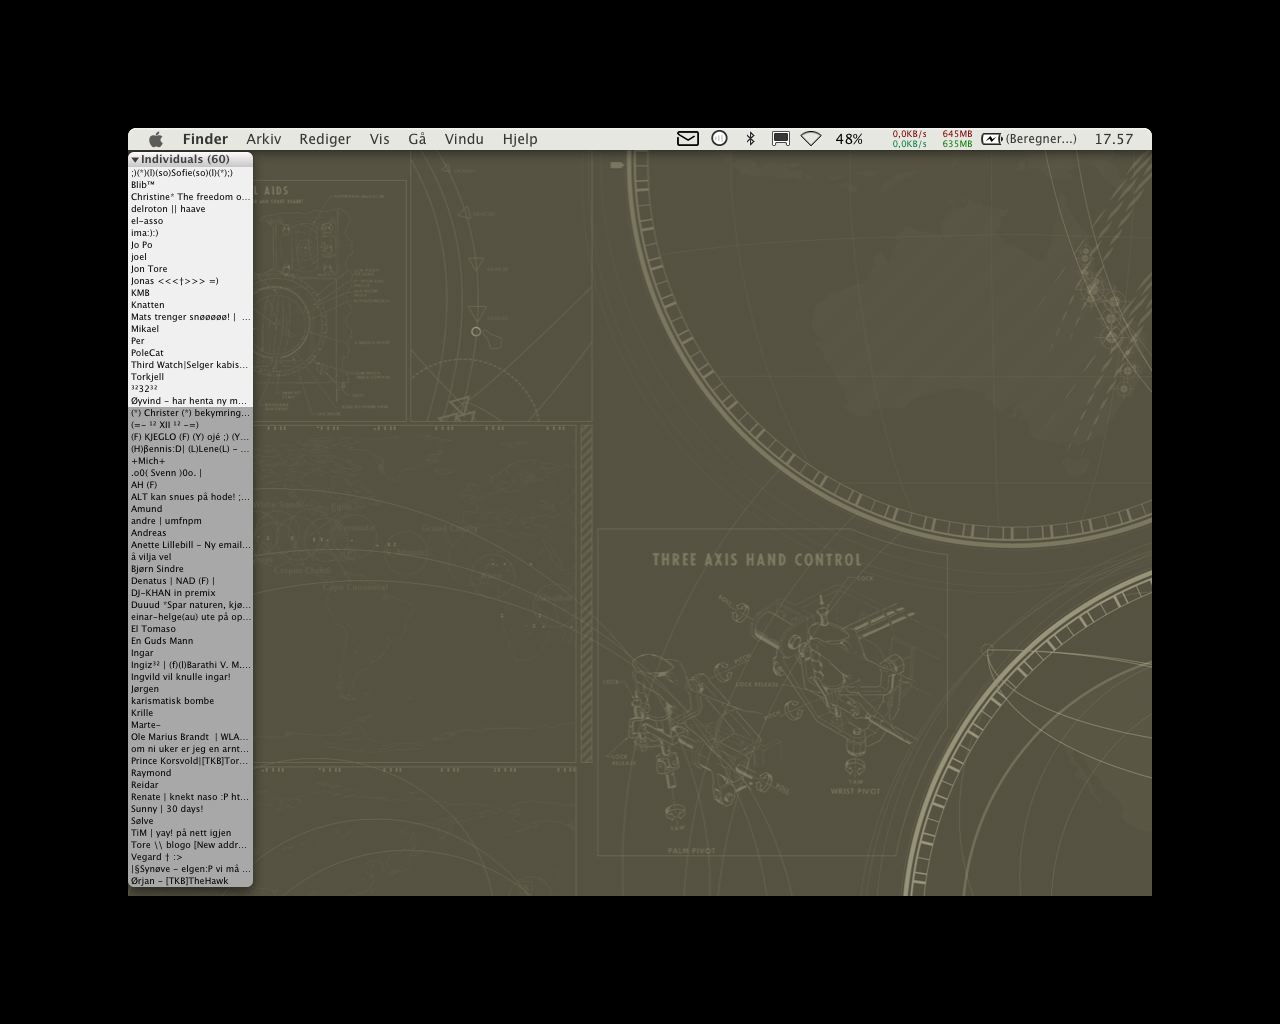This screenshot has width=1280, height=1024.
Task: Open the Hjelp menu
Action: pos(520,139)
